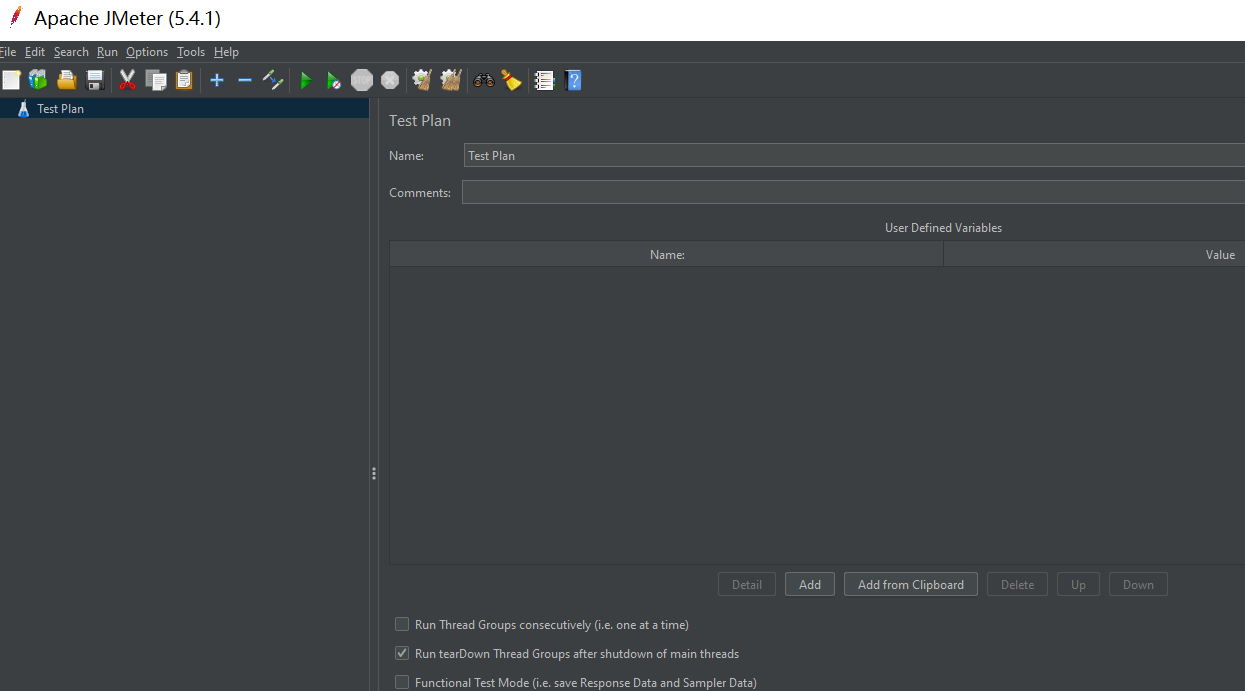
Task: Enable Functional Test Mode checkbox
Action: click(x=402, y=682)
